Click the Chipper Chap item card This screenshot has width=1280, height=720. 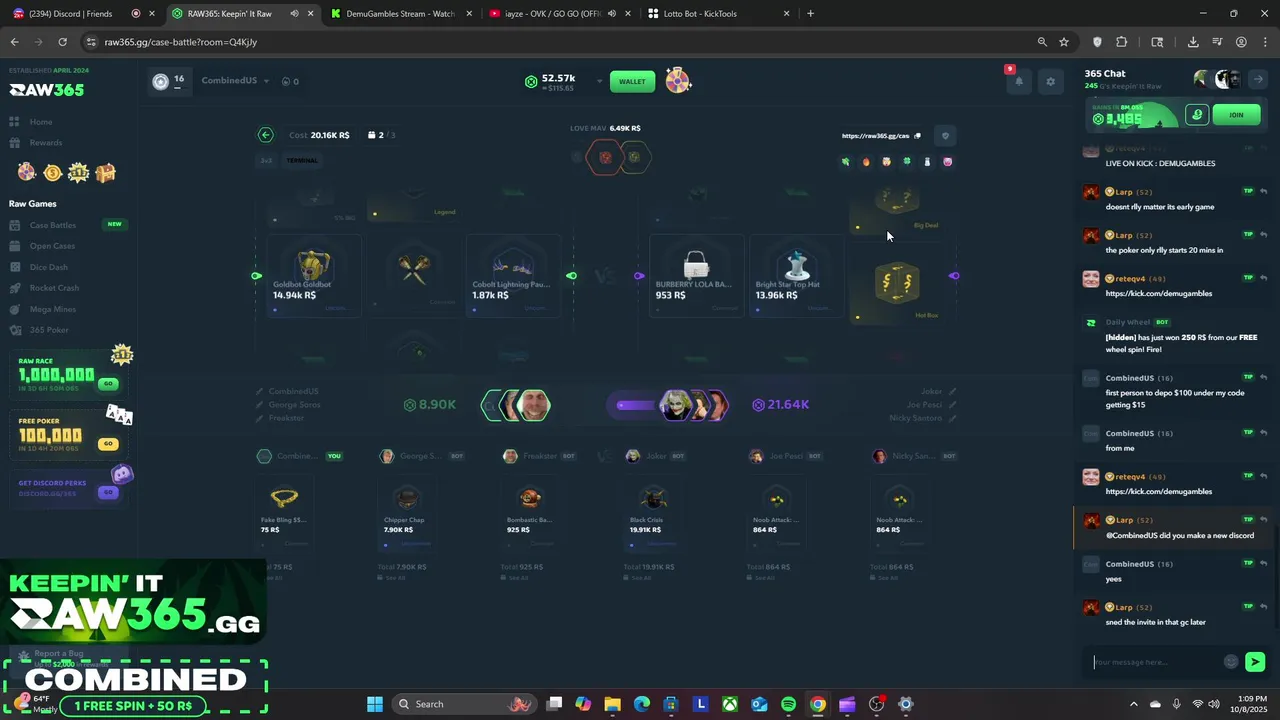pos(405,514)
